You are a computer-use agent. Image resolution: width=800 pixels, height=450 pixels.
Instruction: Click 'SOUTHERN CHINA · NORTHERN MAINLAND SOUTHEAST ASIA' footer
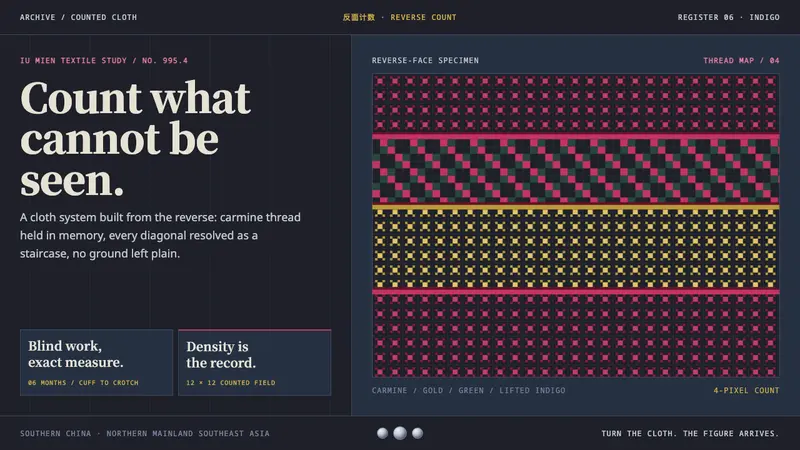[145, 434]
